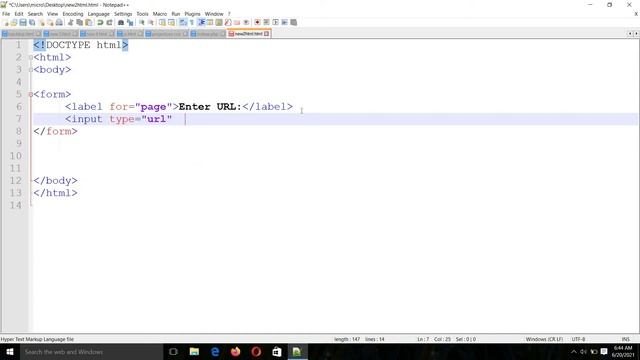Show hidden system tray icons chevron

click(x=574, y=352)
